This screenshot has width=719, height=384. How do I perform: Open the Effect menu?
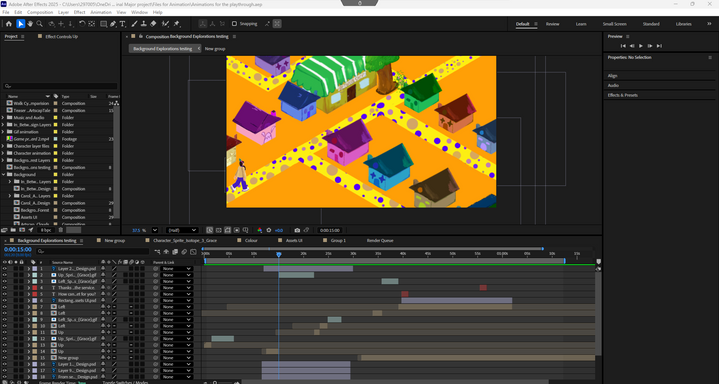tap(79, 12)
